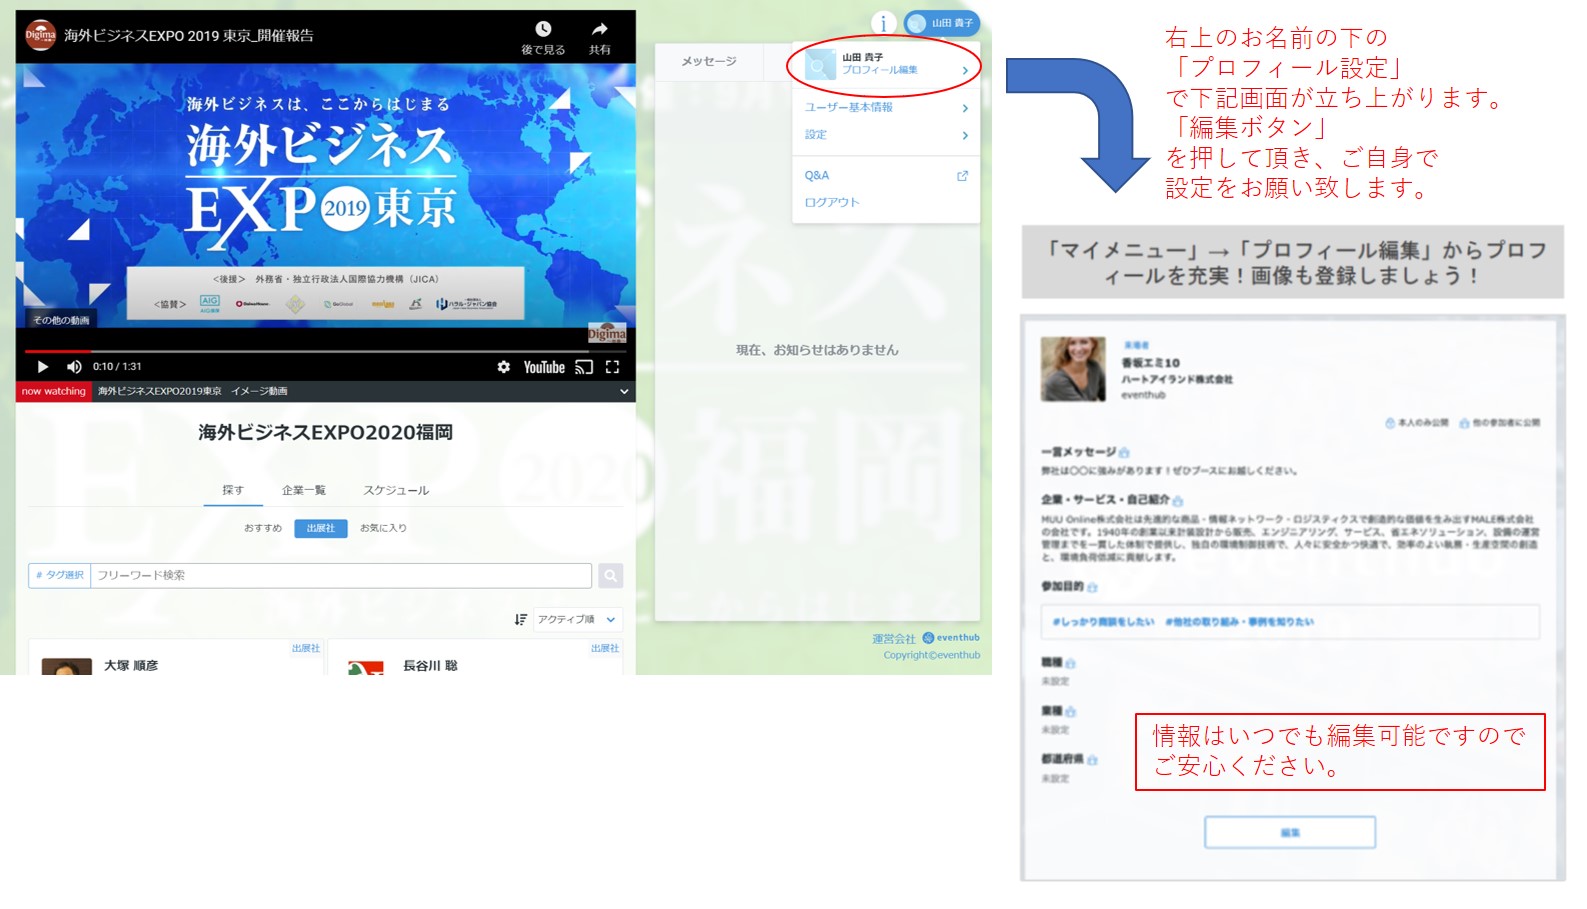
Task: Click the 海外ビジネスEXPO2020福岡 heading
Action: [x=326, y=432]
